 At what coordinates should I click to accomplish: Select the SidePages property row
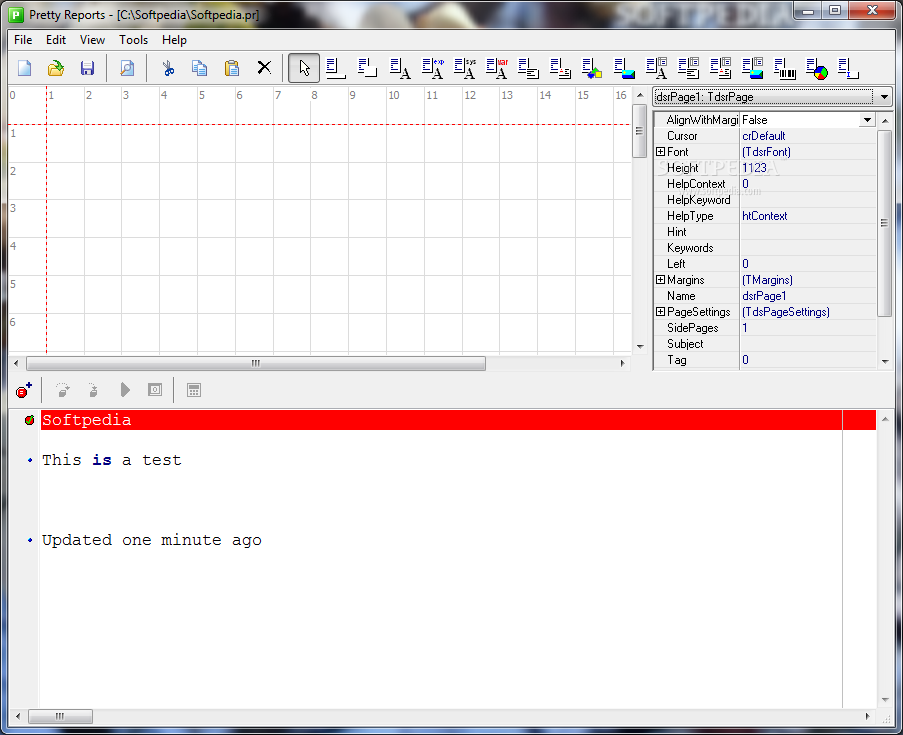(765, 328)
